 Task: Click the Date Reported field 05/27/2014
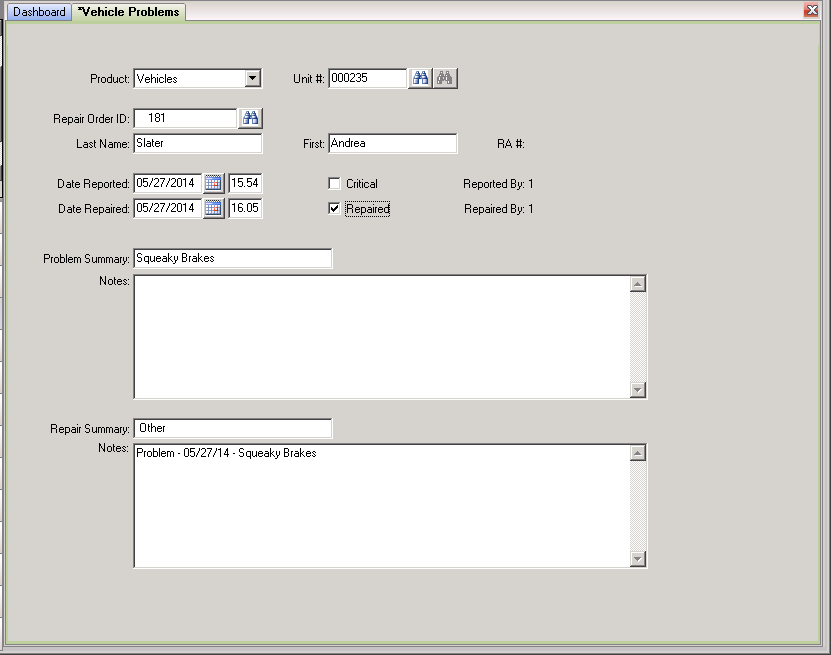coord(167,183)
